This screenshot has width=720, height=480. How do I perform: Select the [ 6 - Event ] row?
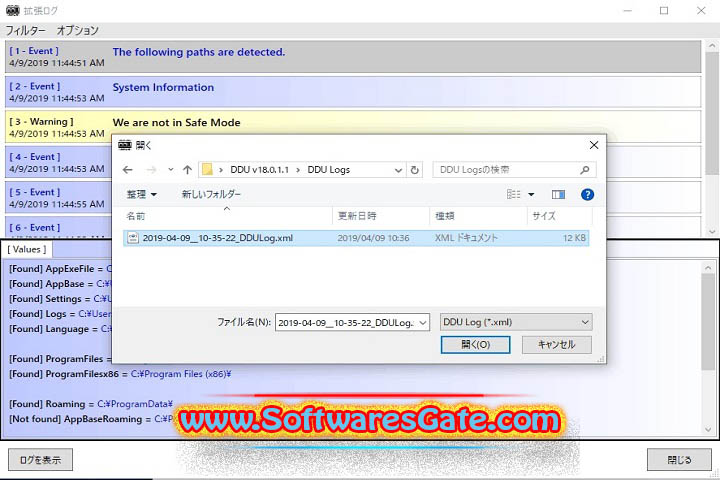[x=58, y=228]
